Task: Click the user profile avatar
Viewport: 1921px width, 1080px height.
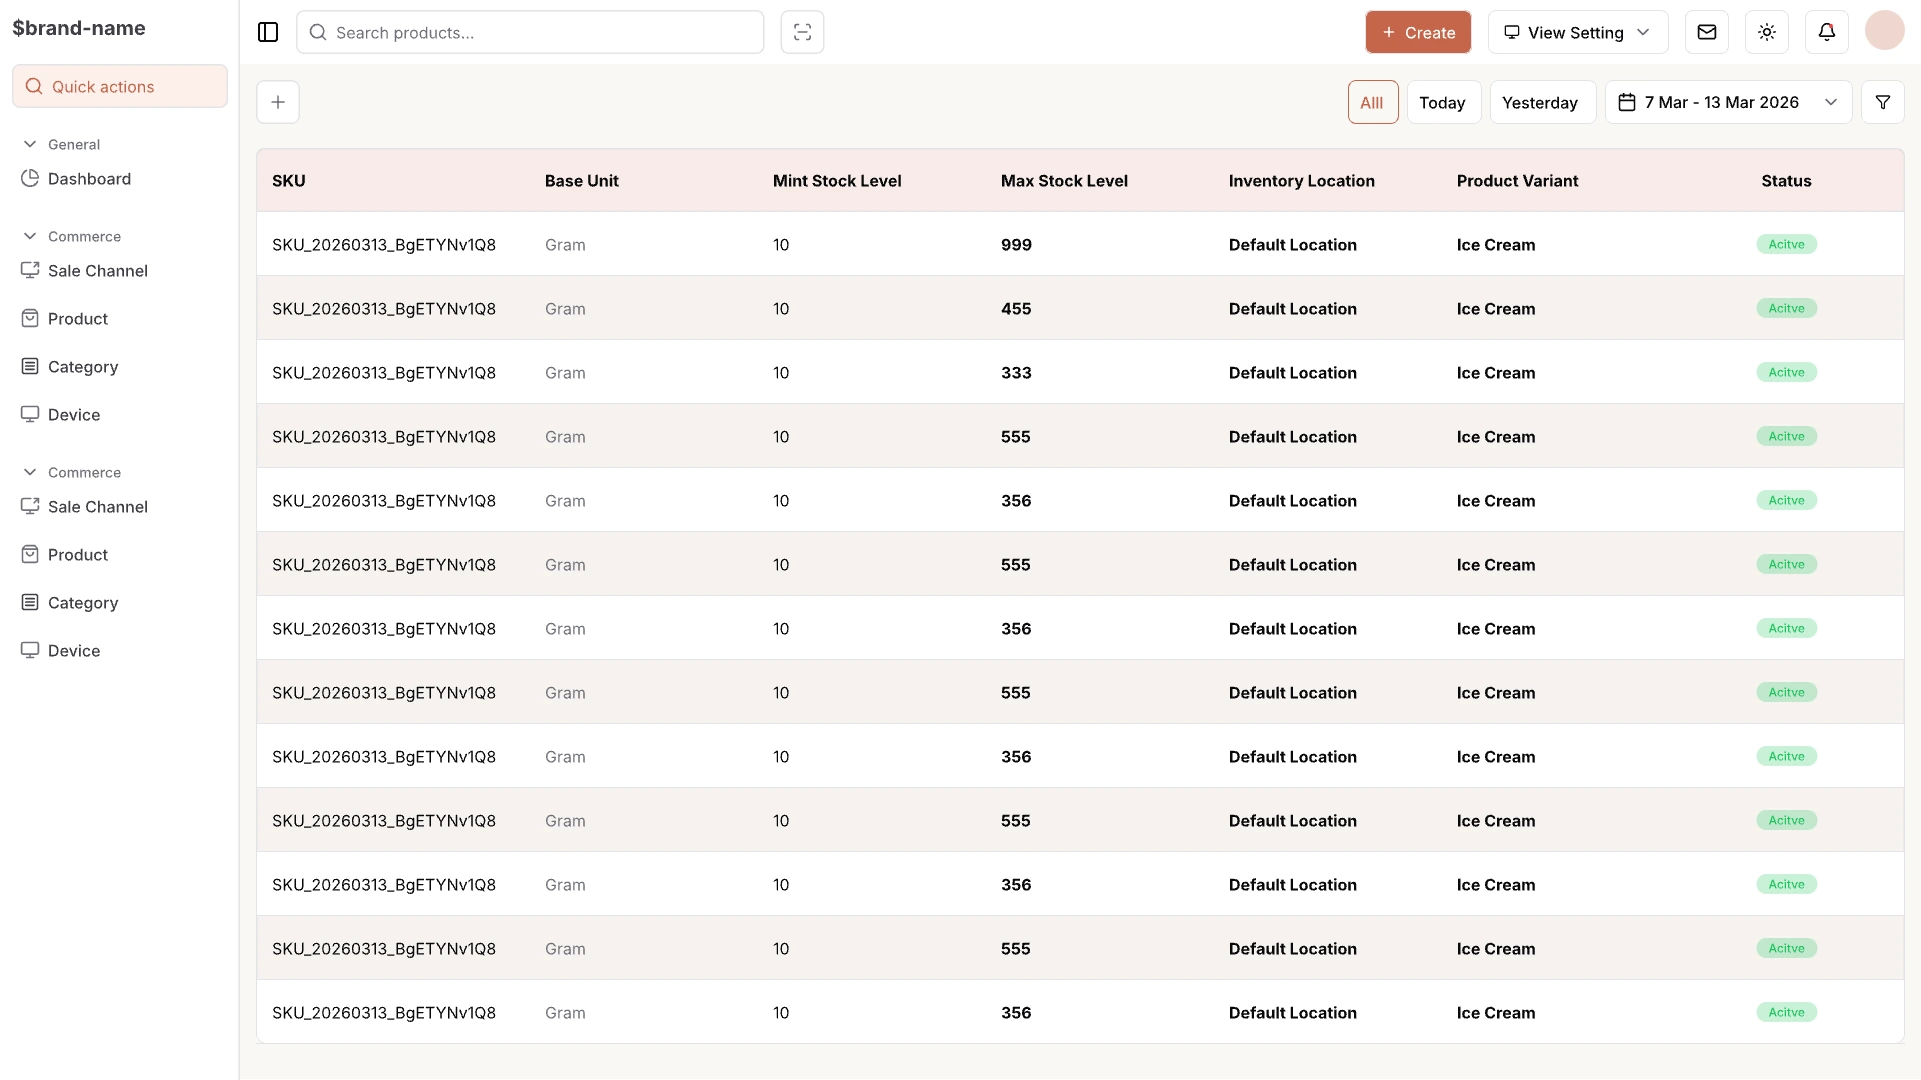Action: pyautogui.click(x=1885, y=31)
